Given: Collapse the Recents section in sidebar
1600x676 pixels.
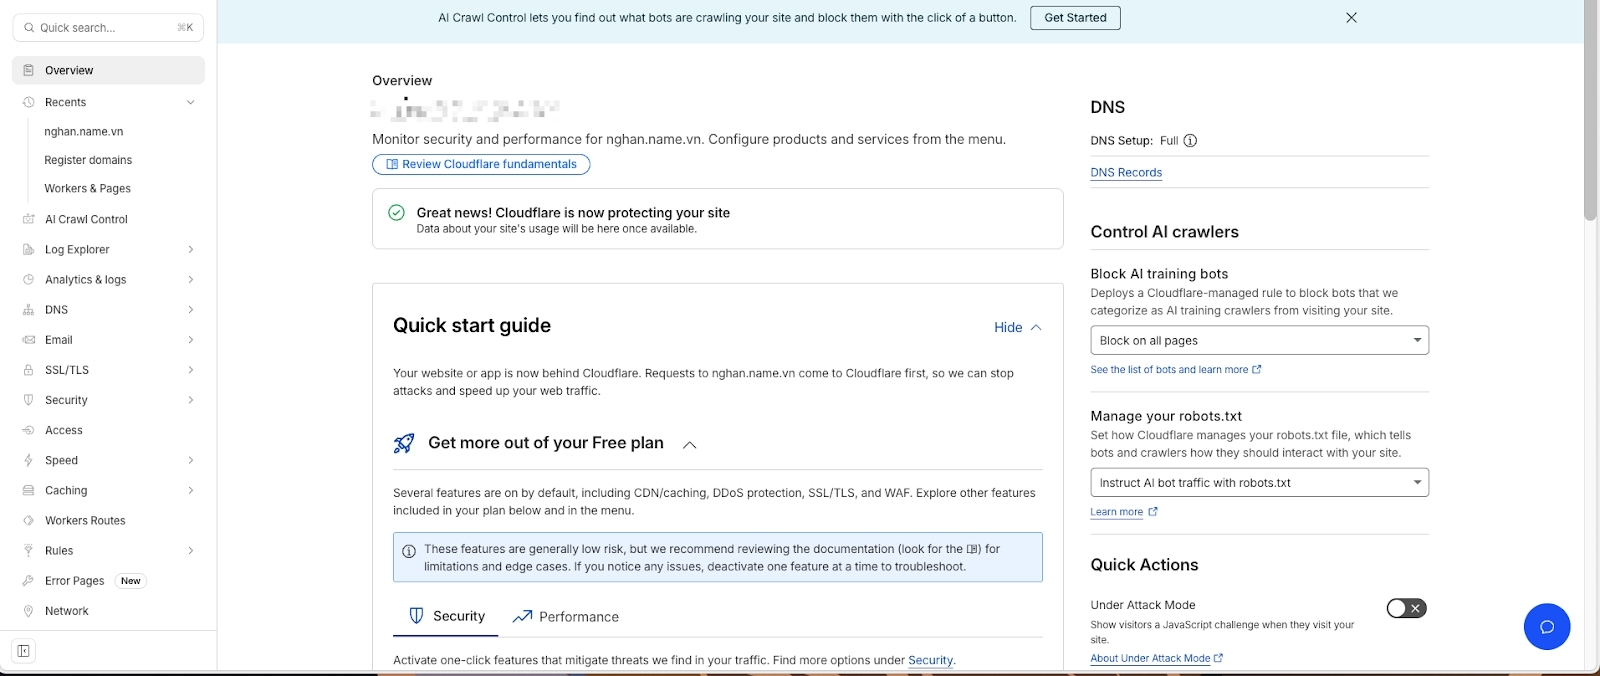Looking at the screenshot, I should [190, 102].
